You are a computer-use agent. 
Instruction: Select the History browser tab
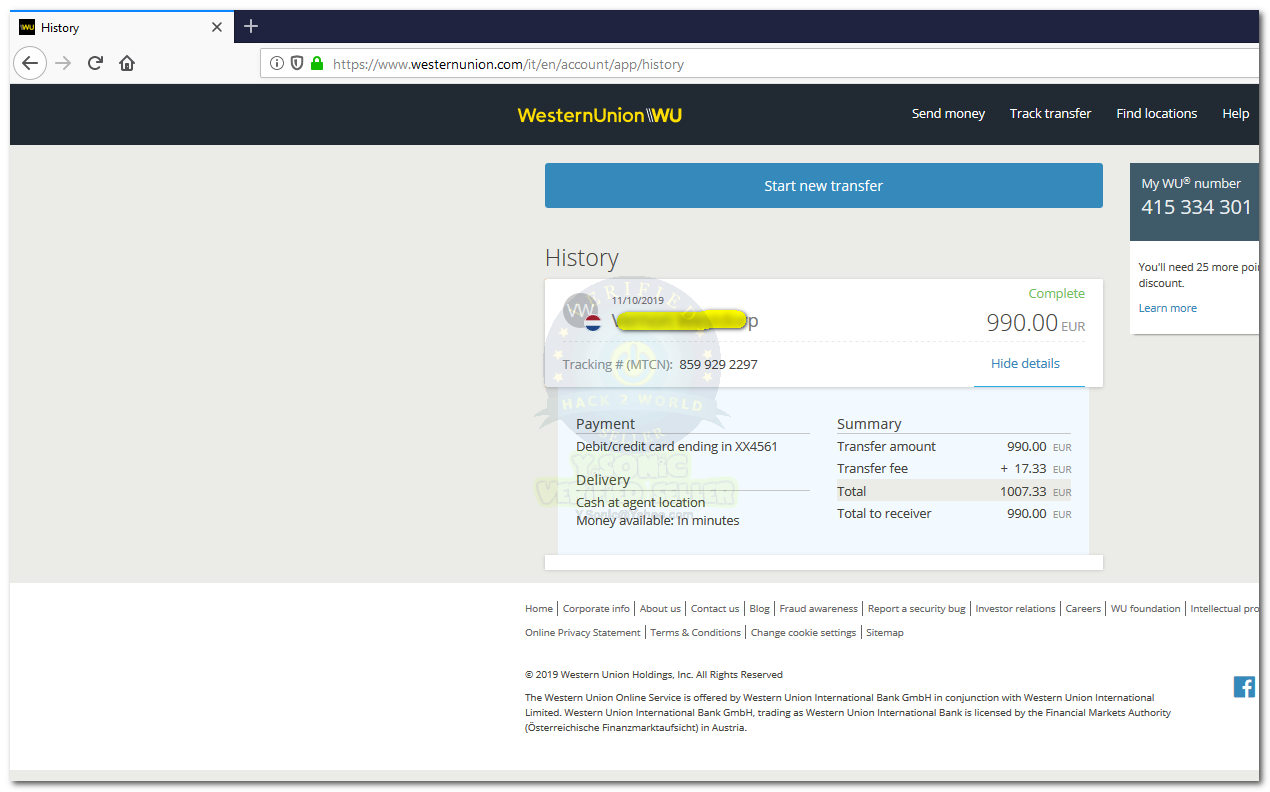[x=122, y=27]
